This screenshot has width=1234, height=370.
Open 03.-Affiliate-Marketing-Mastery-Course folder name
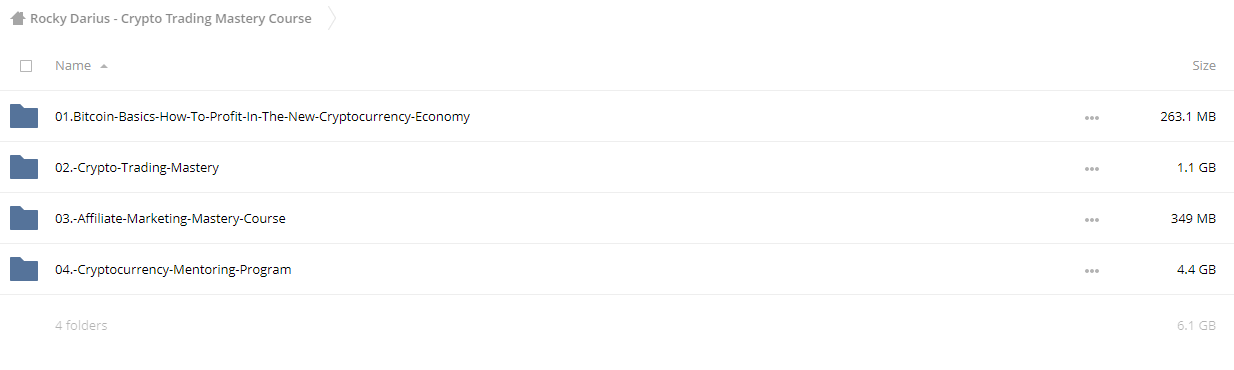click(170, 218)
